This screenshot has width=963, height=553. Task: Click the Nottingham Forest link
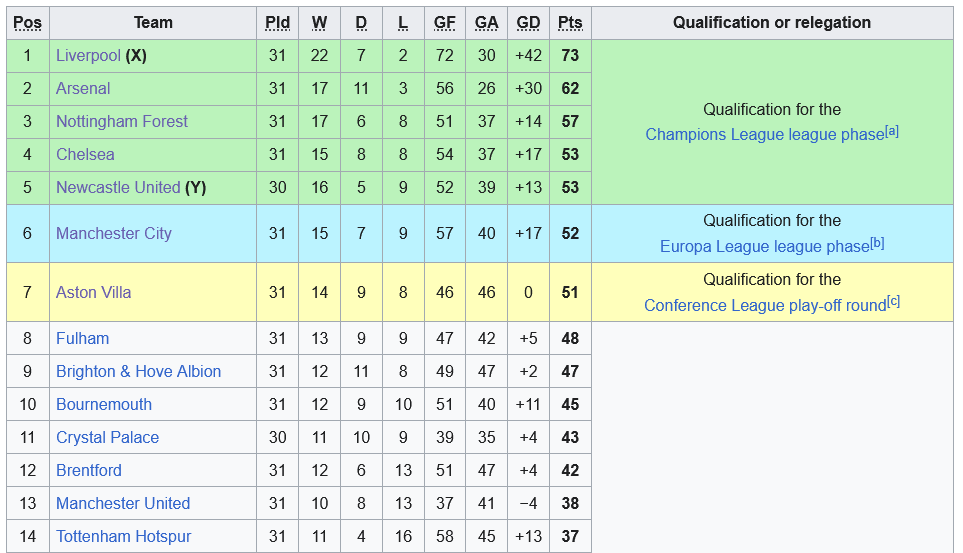pos(122,122)
